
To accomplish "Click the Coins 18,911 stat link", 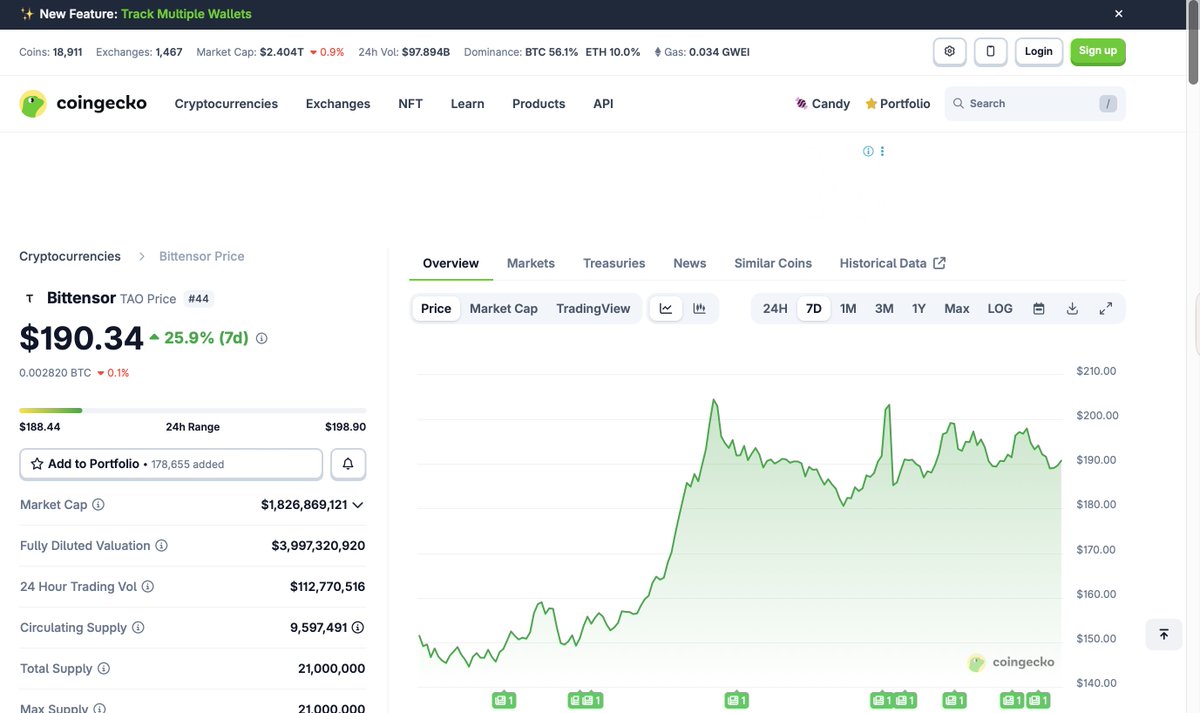I will [x=51, y=52].
